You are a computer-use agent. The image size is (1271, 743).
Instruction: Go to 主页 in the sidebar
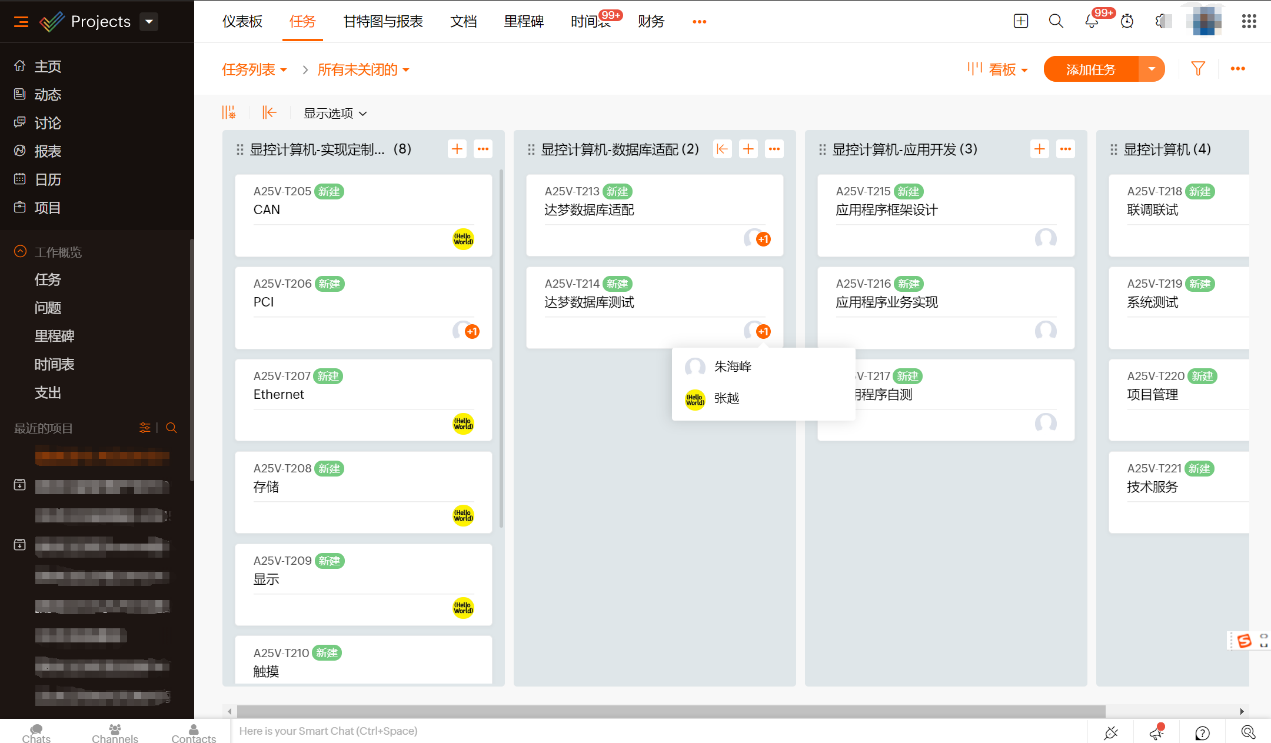(48, 66)
